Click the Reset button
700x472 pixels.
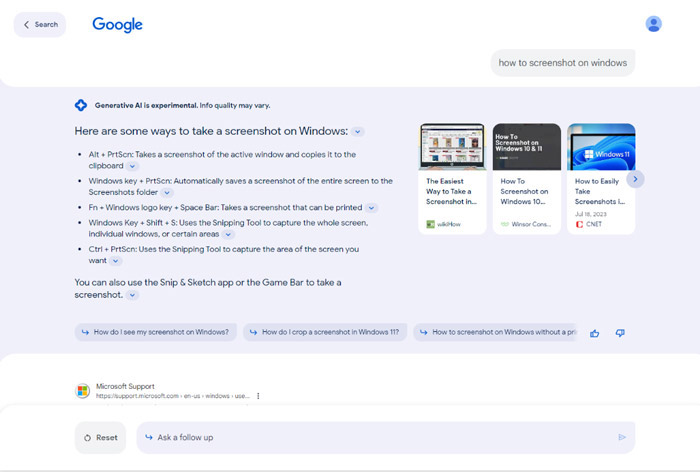tap(100, 438)
